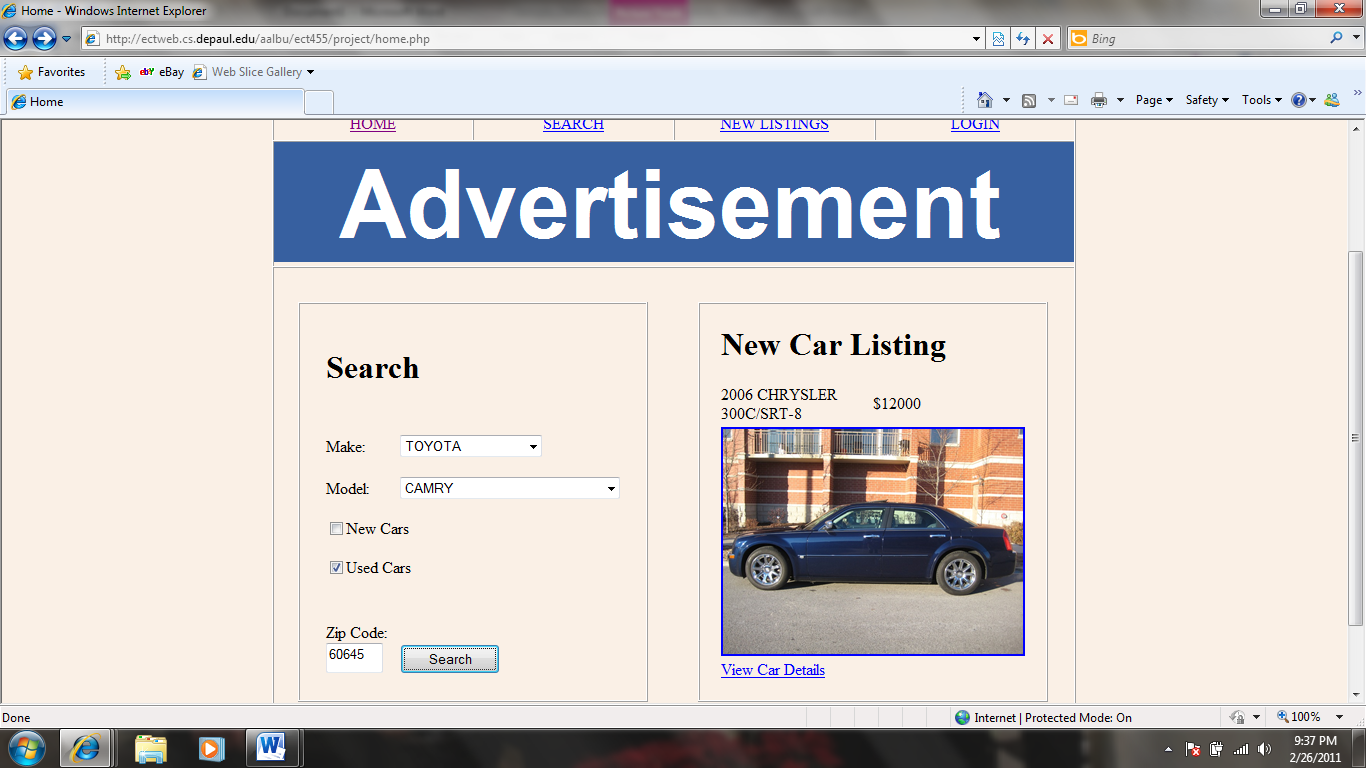
Task: Expand the command bar overflow chevron
Action: (x=1357, y=93)
